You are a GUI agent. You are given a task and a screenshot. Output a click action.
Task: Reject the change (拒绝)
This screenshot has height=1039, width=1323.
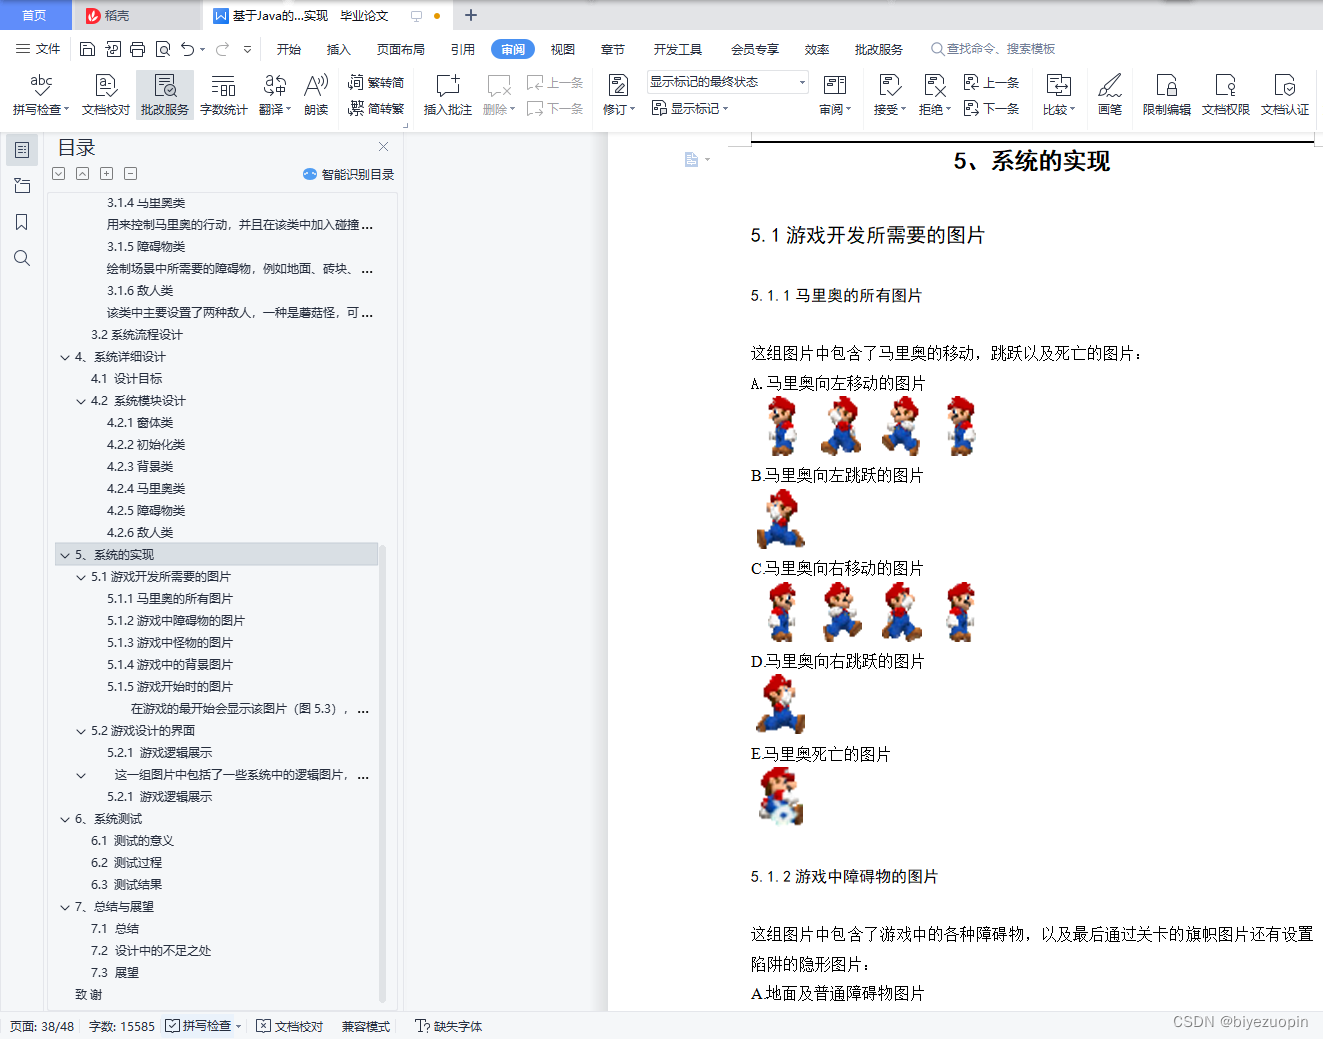[935, 95]
